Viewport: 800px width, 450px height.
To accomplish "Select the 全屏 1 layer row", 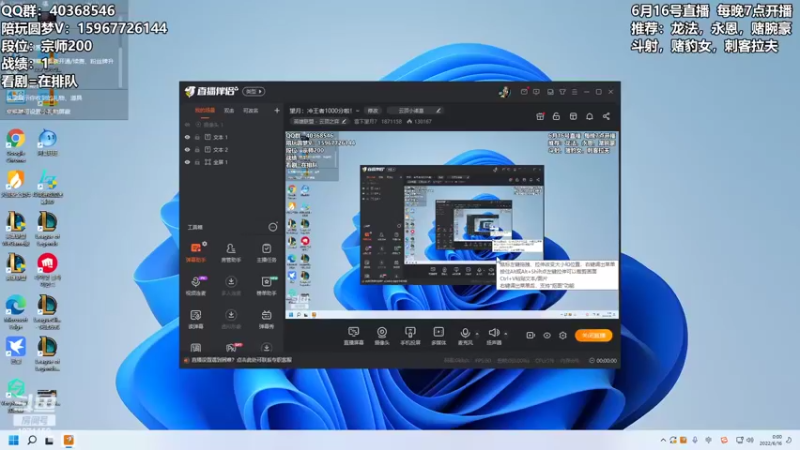I will coord(231,162).
